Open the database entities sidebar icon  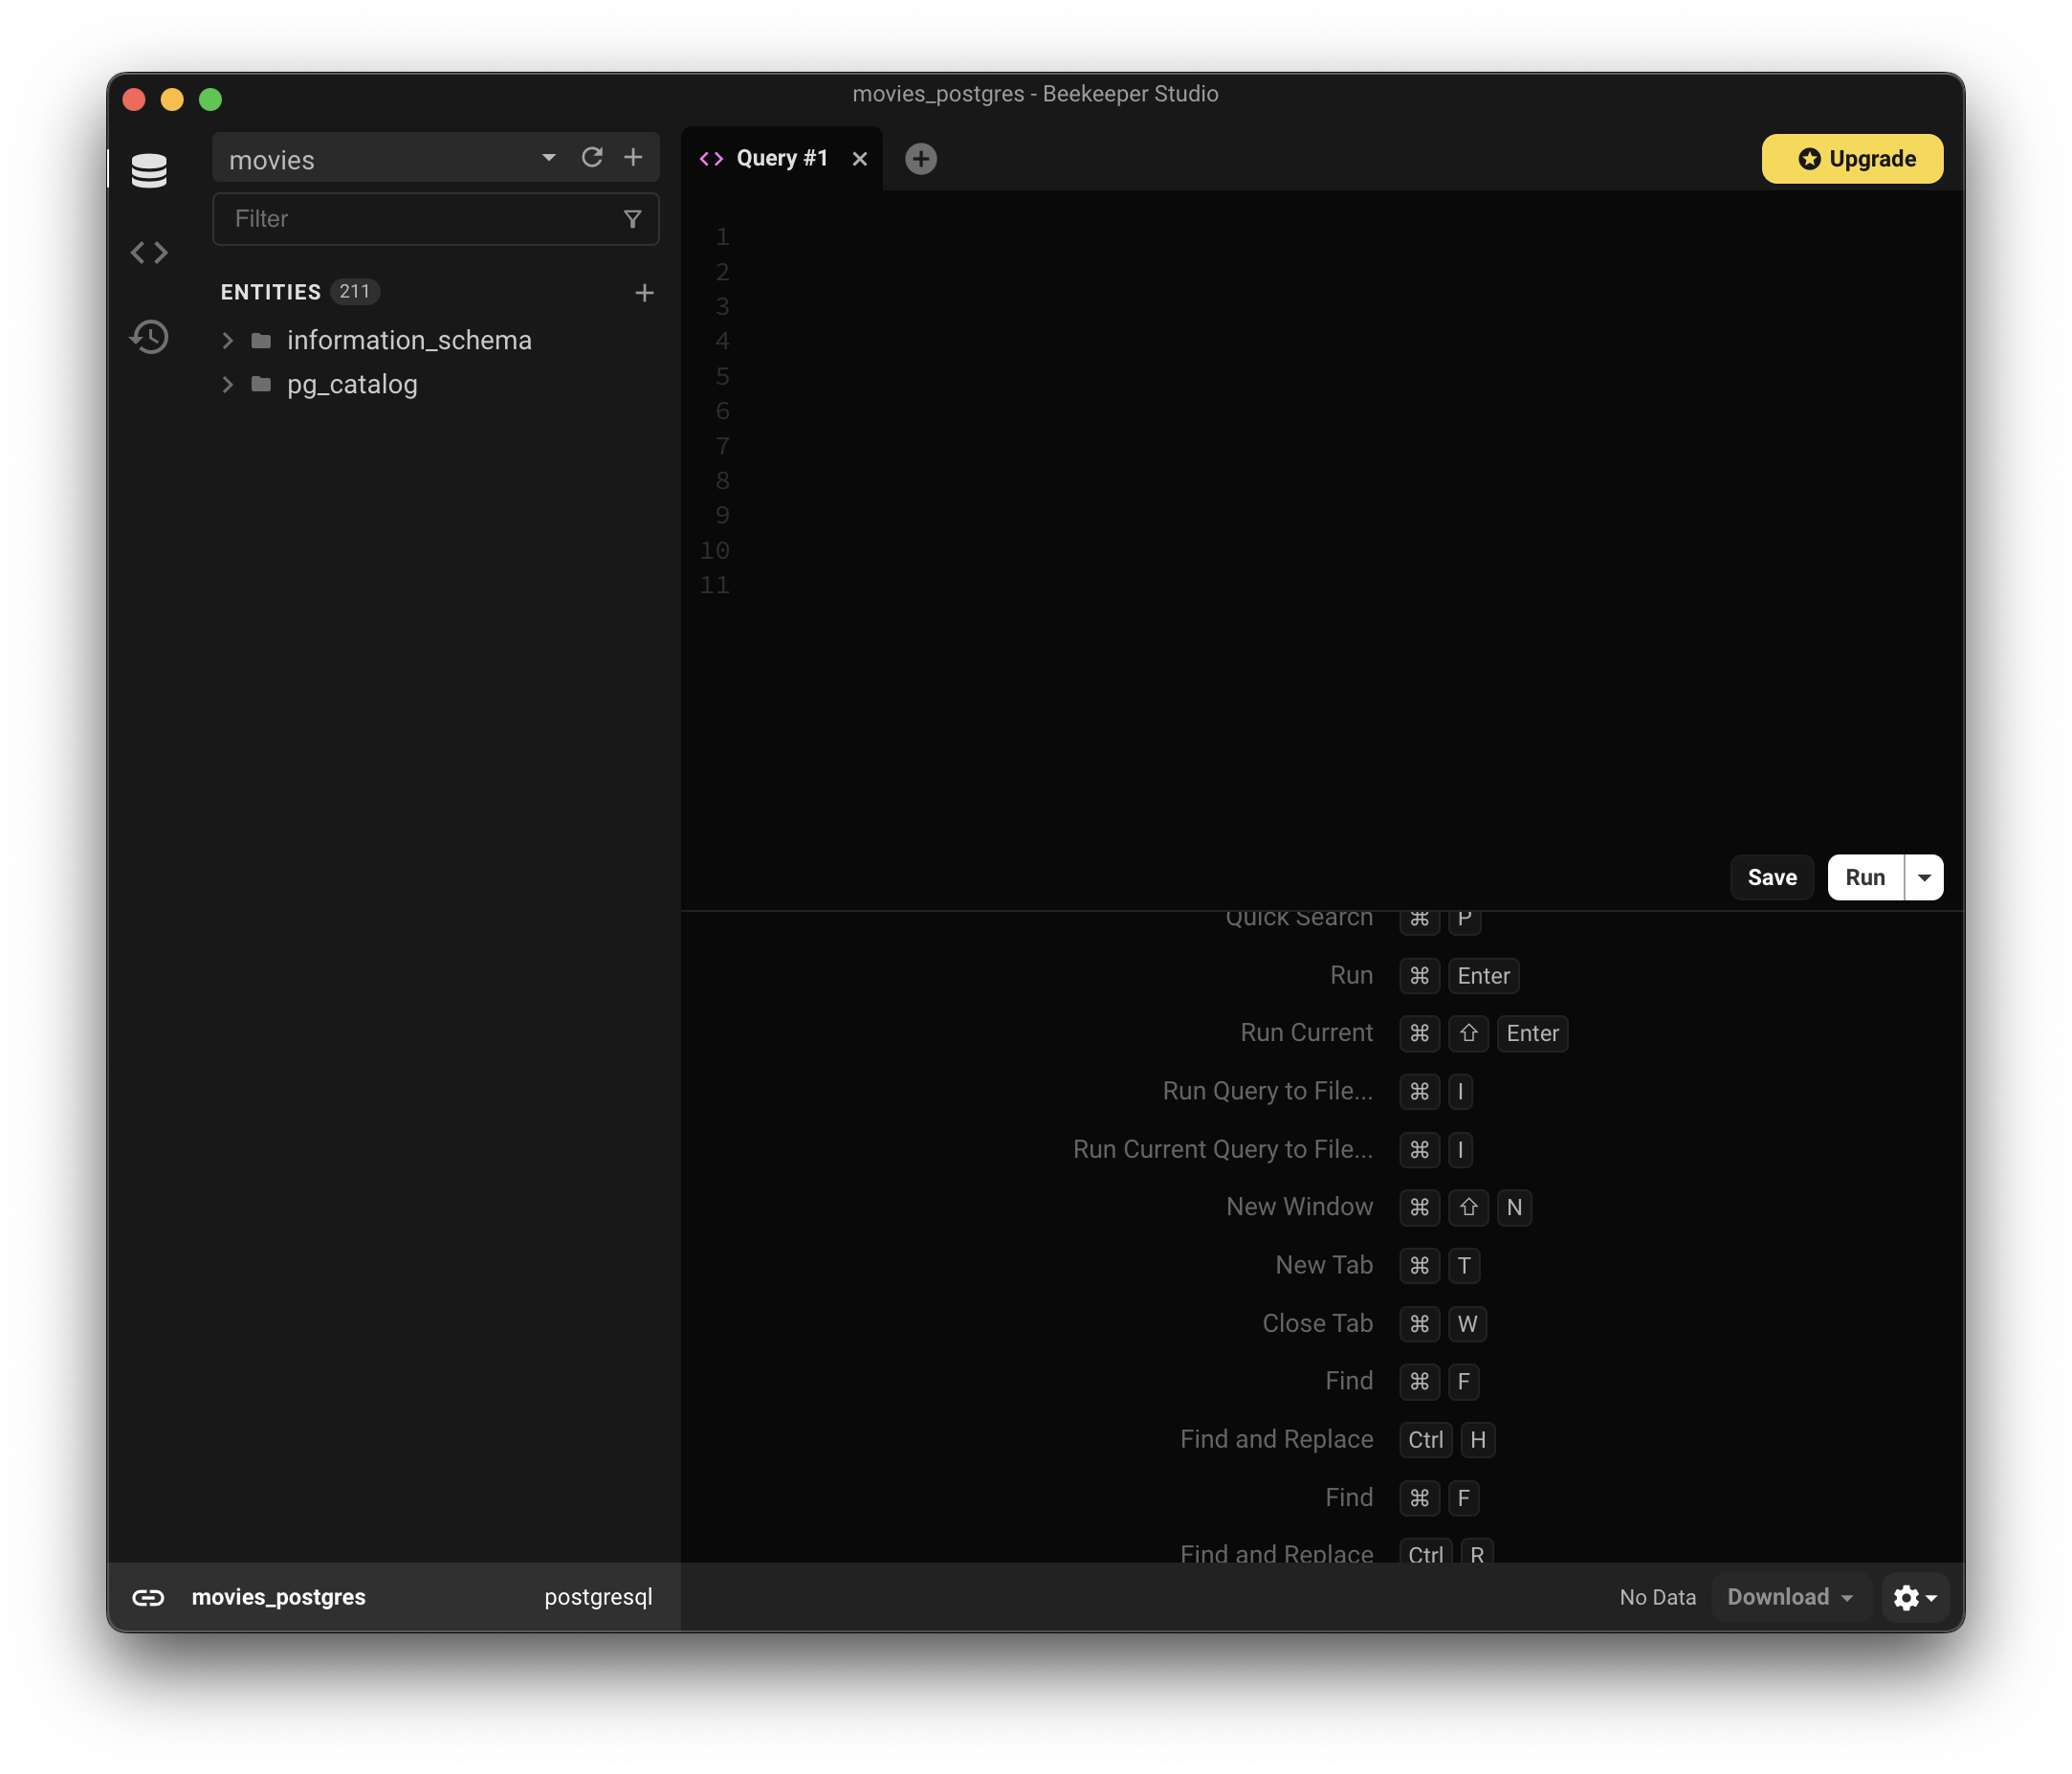[149, 171]
